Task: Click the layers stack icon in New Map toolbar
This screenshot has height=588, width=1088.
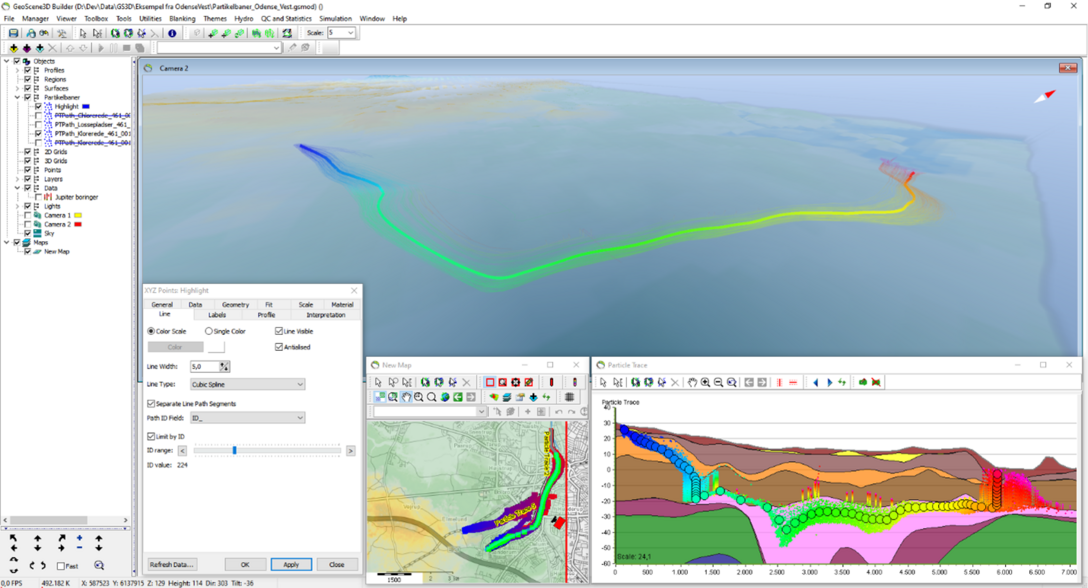Action: (x=507, y=397)
